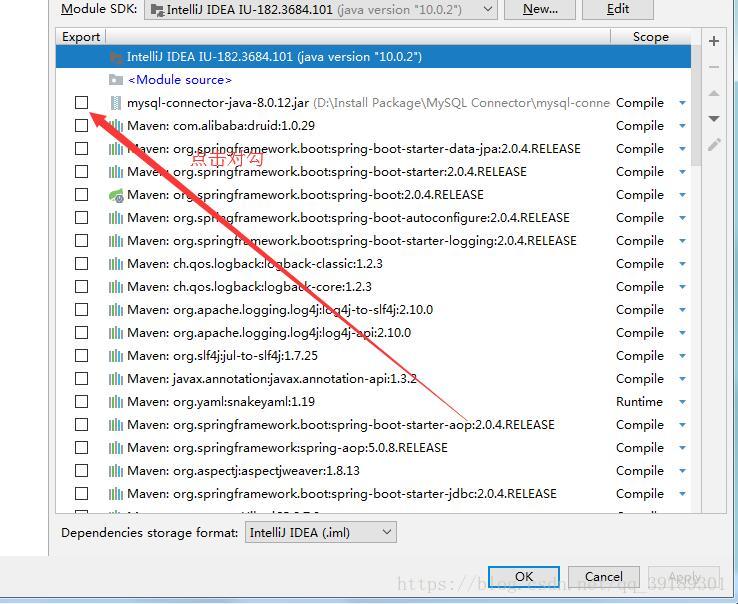Select spring-boot-starter-data-jpa dependency row
The width and height of the screenshot is (738, 604).
pyautogui.click(x=373, y=149)
